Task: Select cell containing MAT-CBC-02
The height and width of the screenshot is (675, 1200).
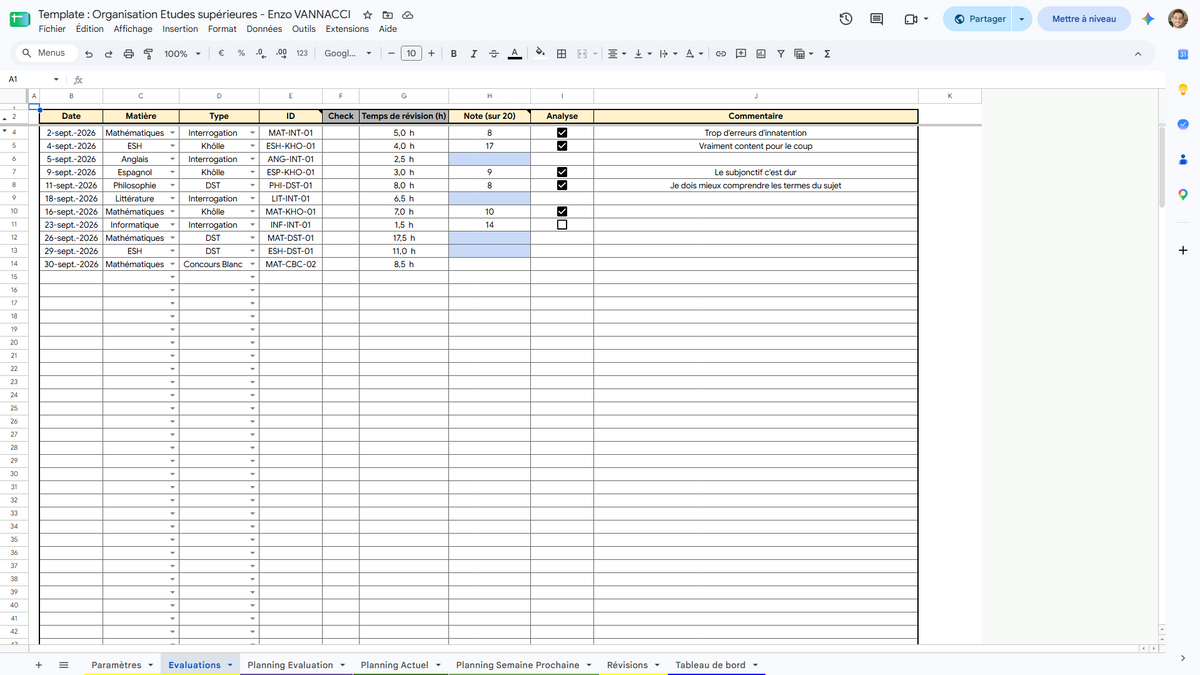Action: point(291,265)
